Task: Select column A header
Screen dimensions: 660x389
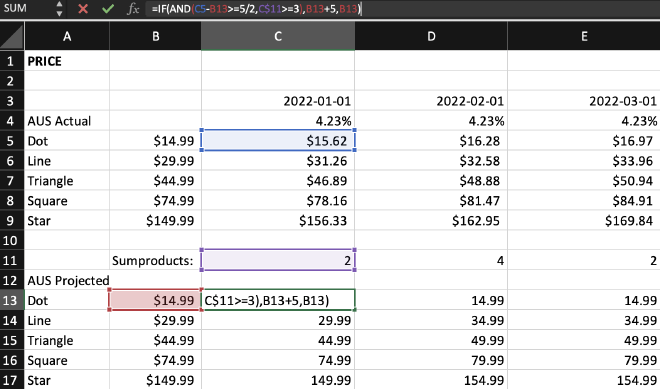Action: point(67,37)
